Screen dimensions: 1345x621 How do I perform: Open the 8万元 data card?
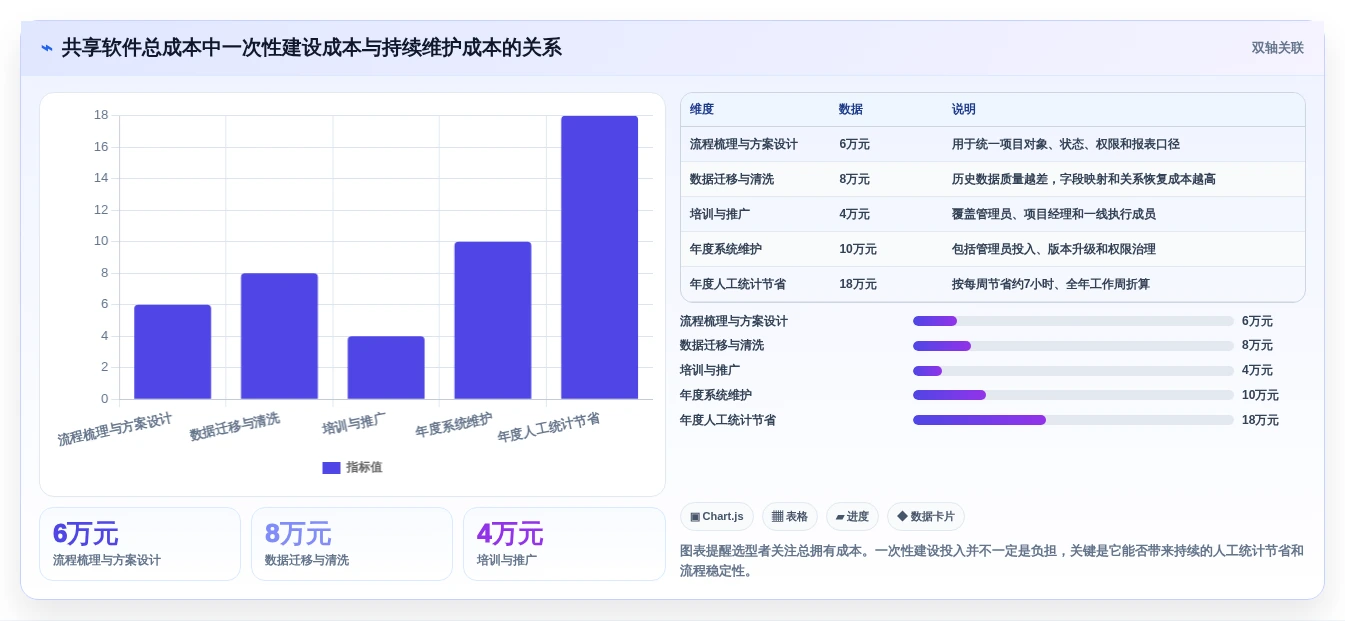352,544
